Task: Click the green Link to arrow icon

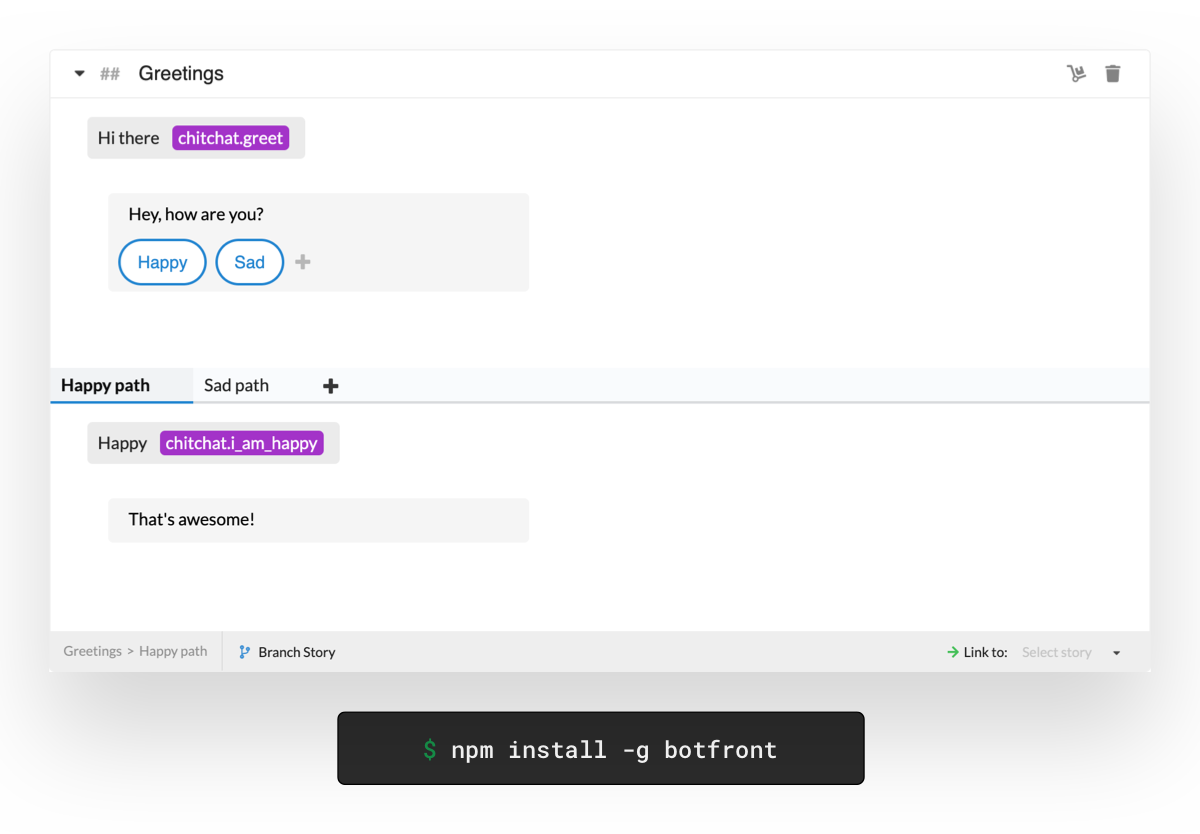Action: [951, 651]
